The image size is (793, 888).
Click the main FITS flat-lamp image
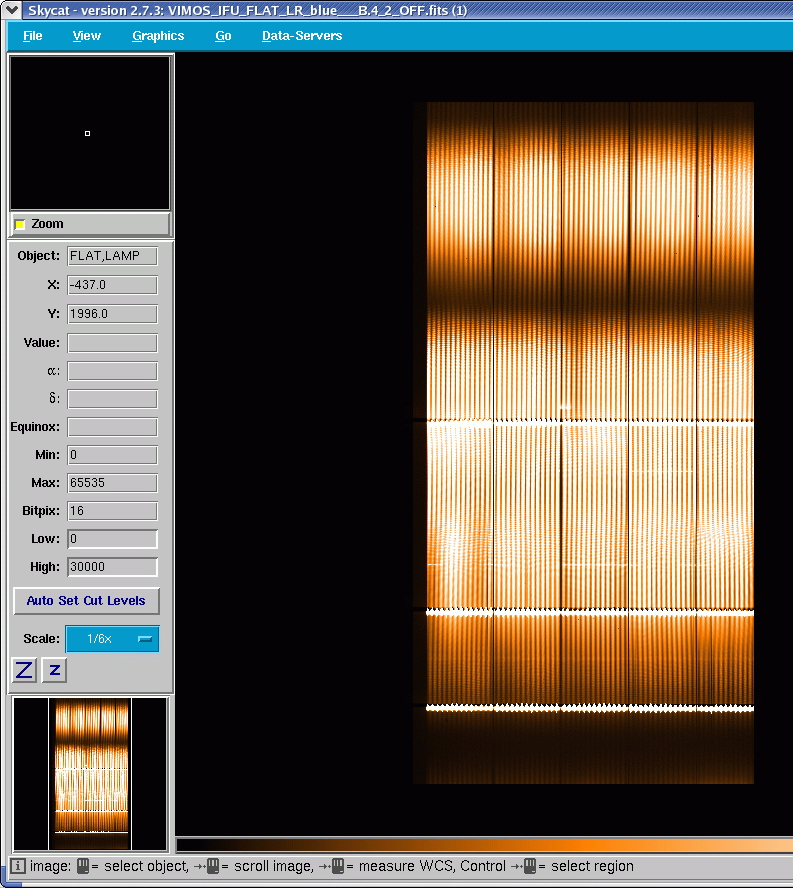[x=583, y=443]
